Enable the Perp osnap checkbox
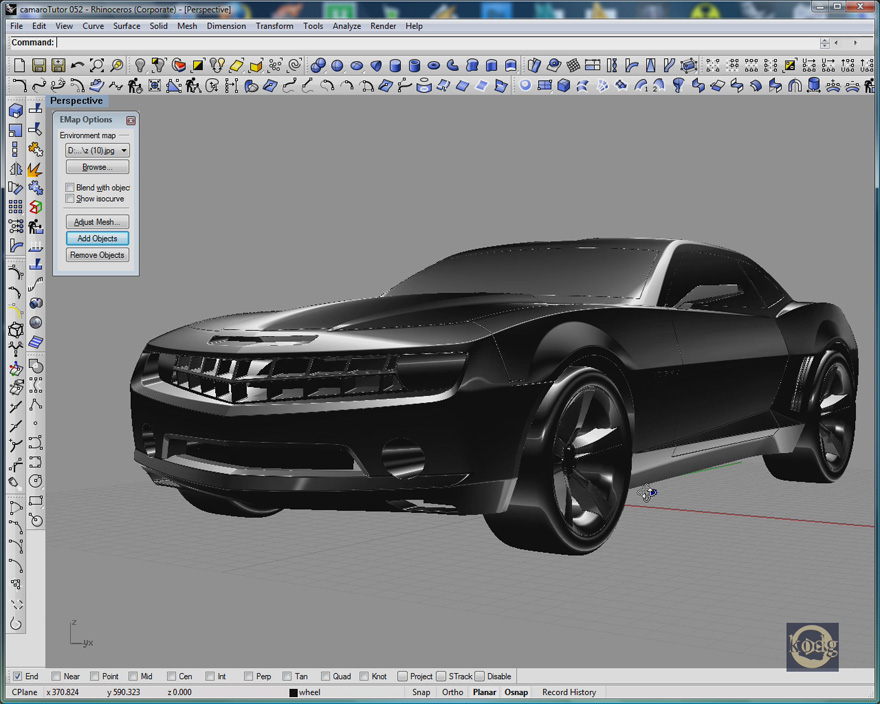880x704 pixels. pos(248,676)
